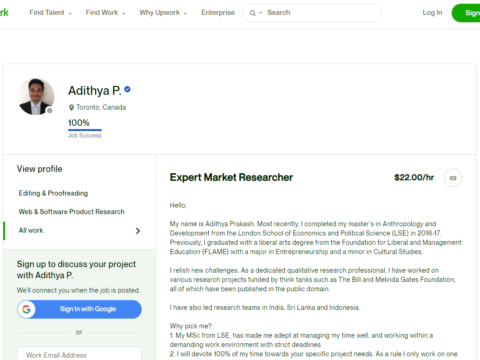Screen dimensions: 480x360
Task: Click the Google logo on the sign-in button
Action: click(26, 309)
